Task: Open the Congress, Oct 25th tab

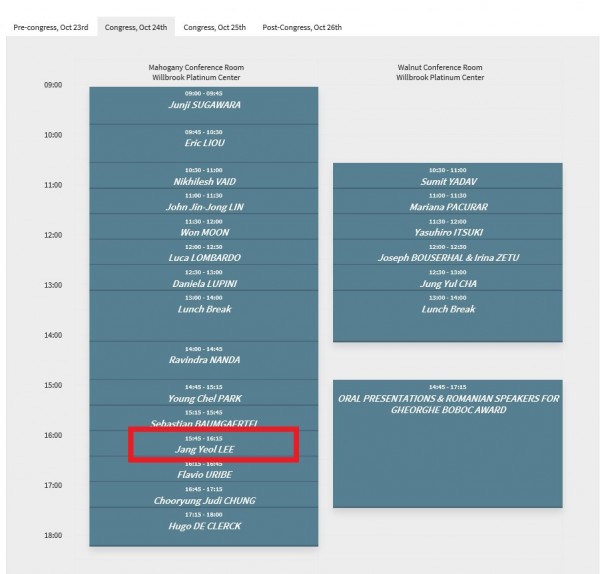Action: click(215, 27)
